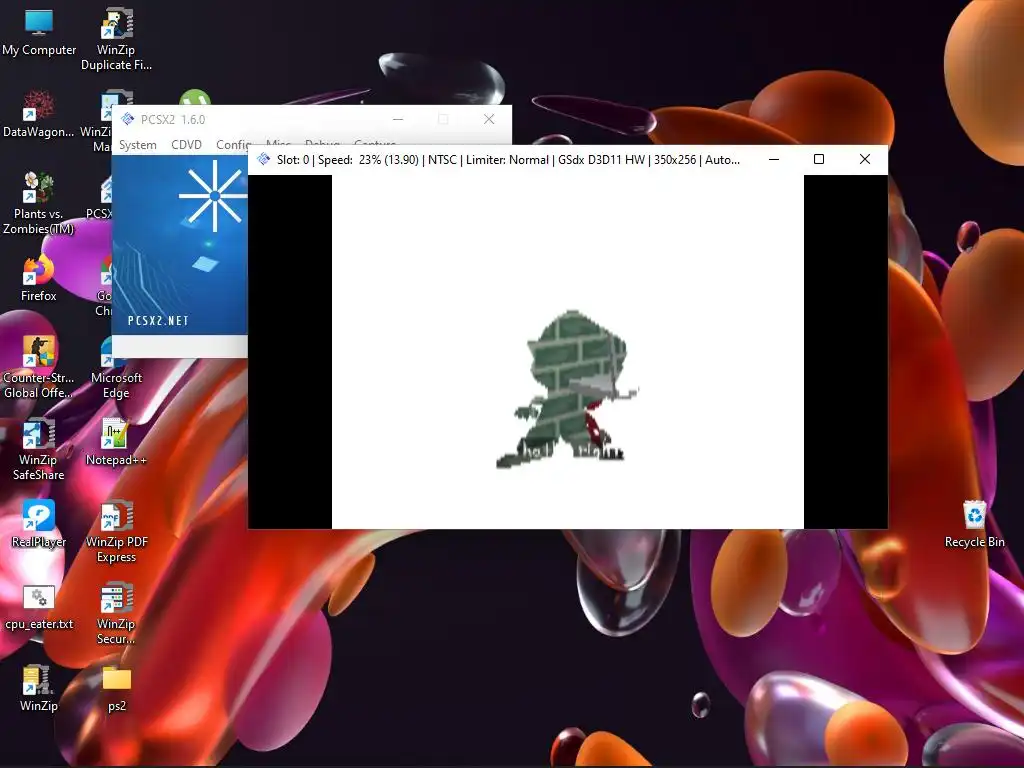This screenshot has height=768, width=1024.
Task: Open the CDVD menu in PCSX2
Action: click(x=186, y=144)
